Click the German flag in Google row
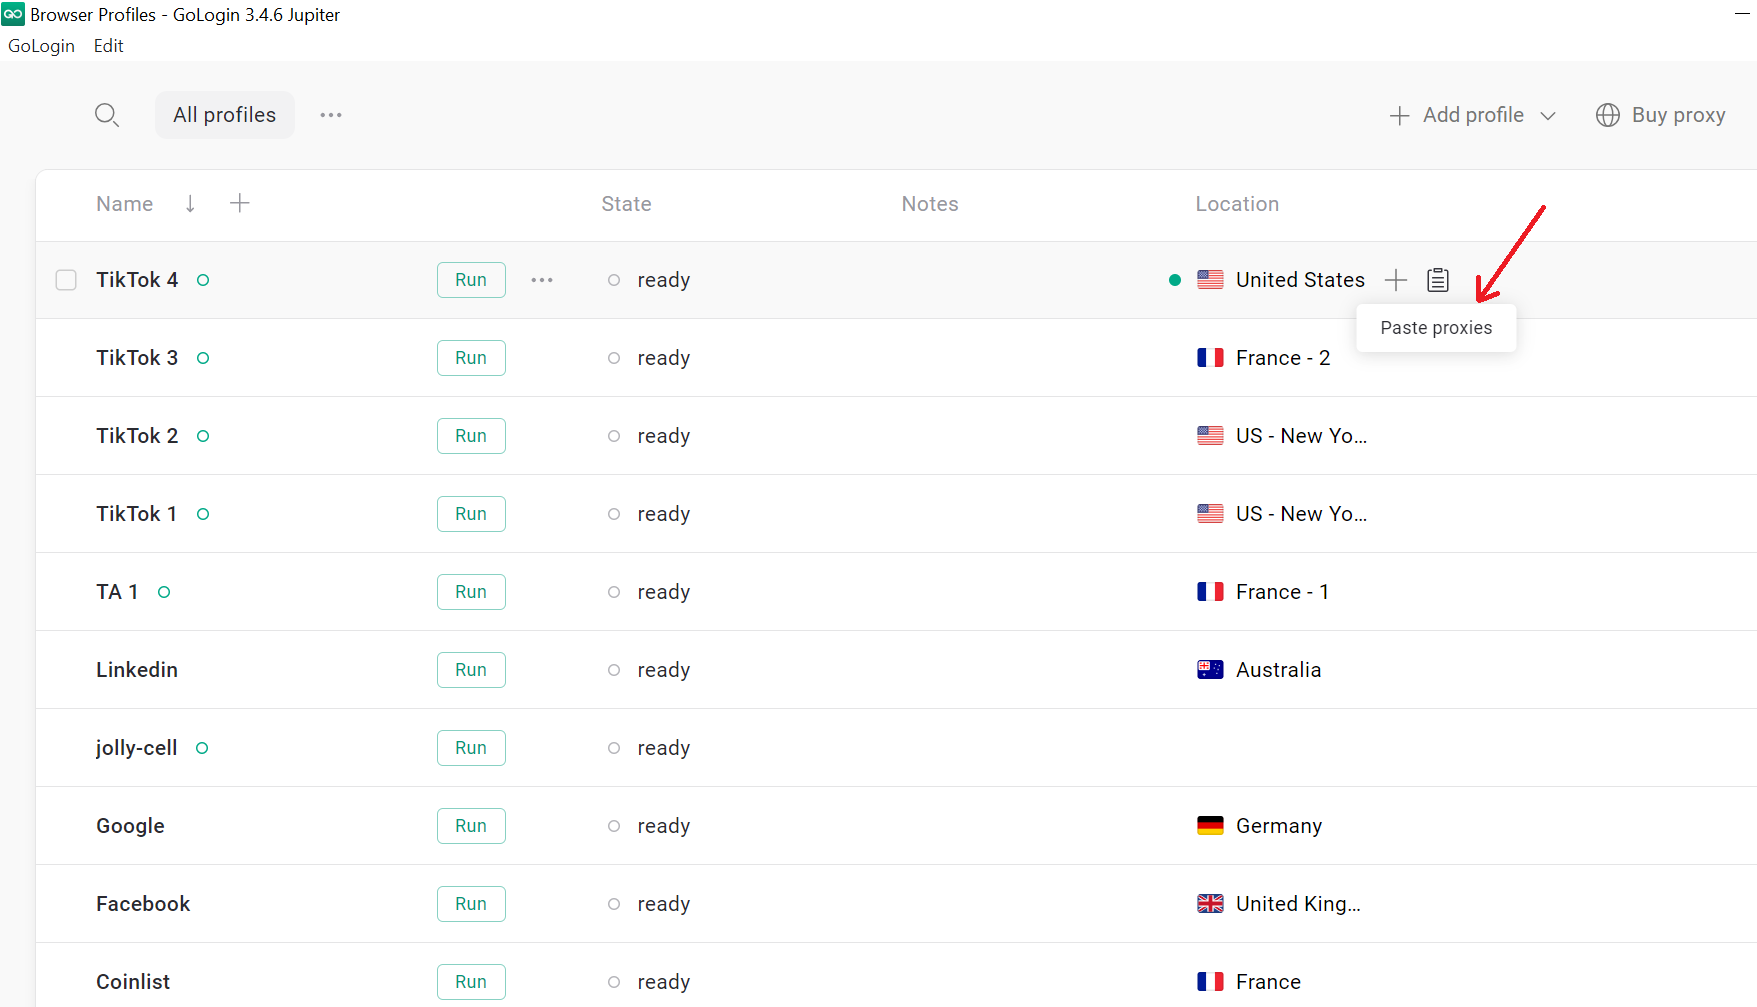Screen dimensions: 1757x1007 1210,826
